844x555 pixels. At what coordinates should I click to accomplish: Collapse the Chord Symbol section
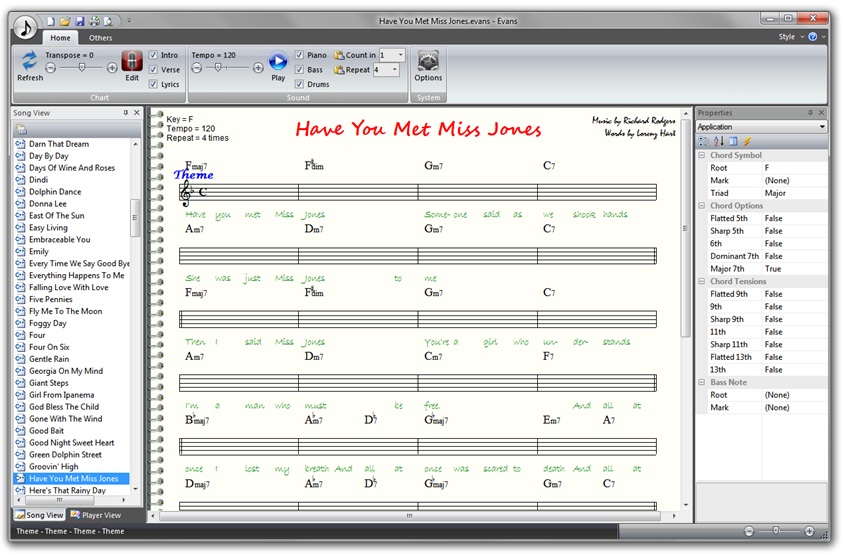click(x=701, y=155)
